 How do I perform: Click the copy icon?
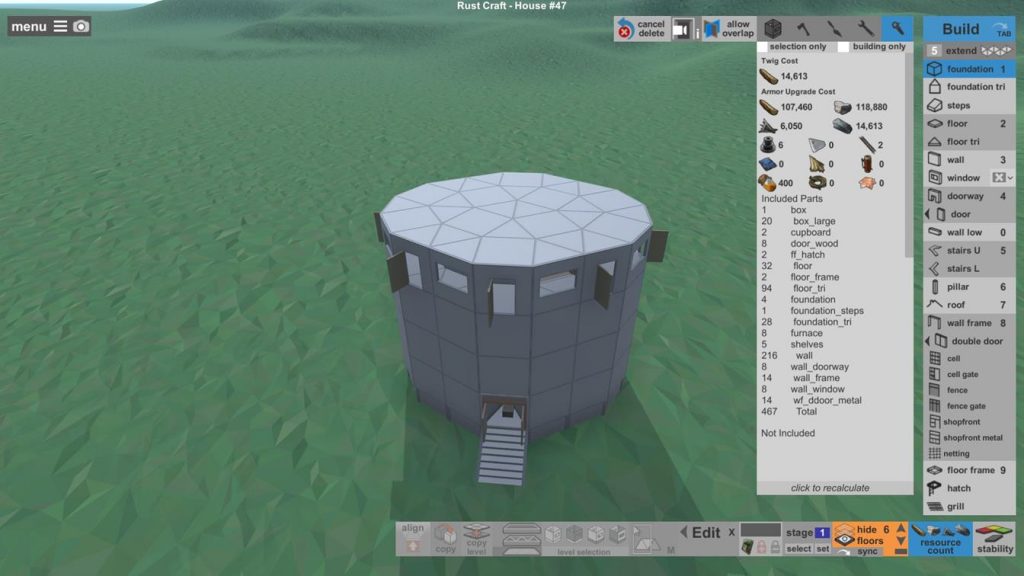click(445, 539)
